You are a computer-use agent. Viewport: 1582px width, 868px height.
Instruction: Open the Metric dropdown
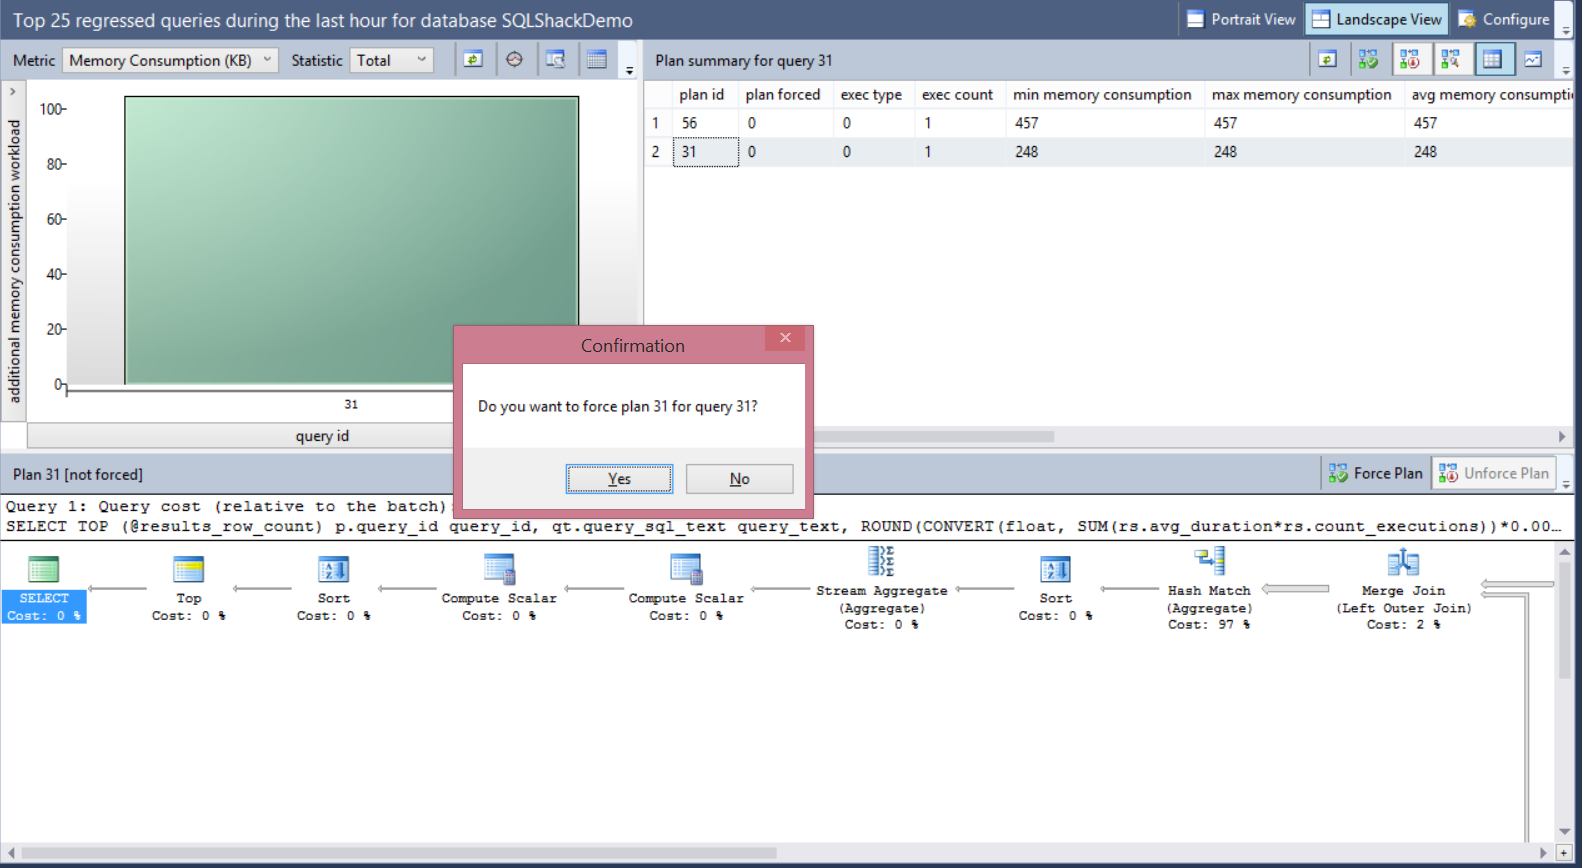click(170, 60)
